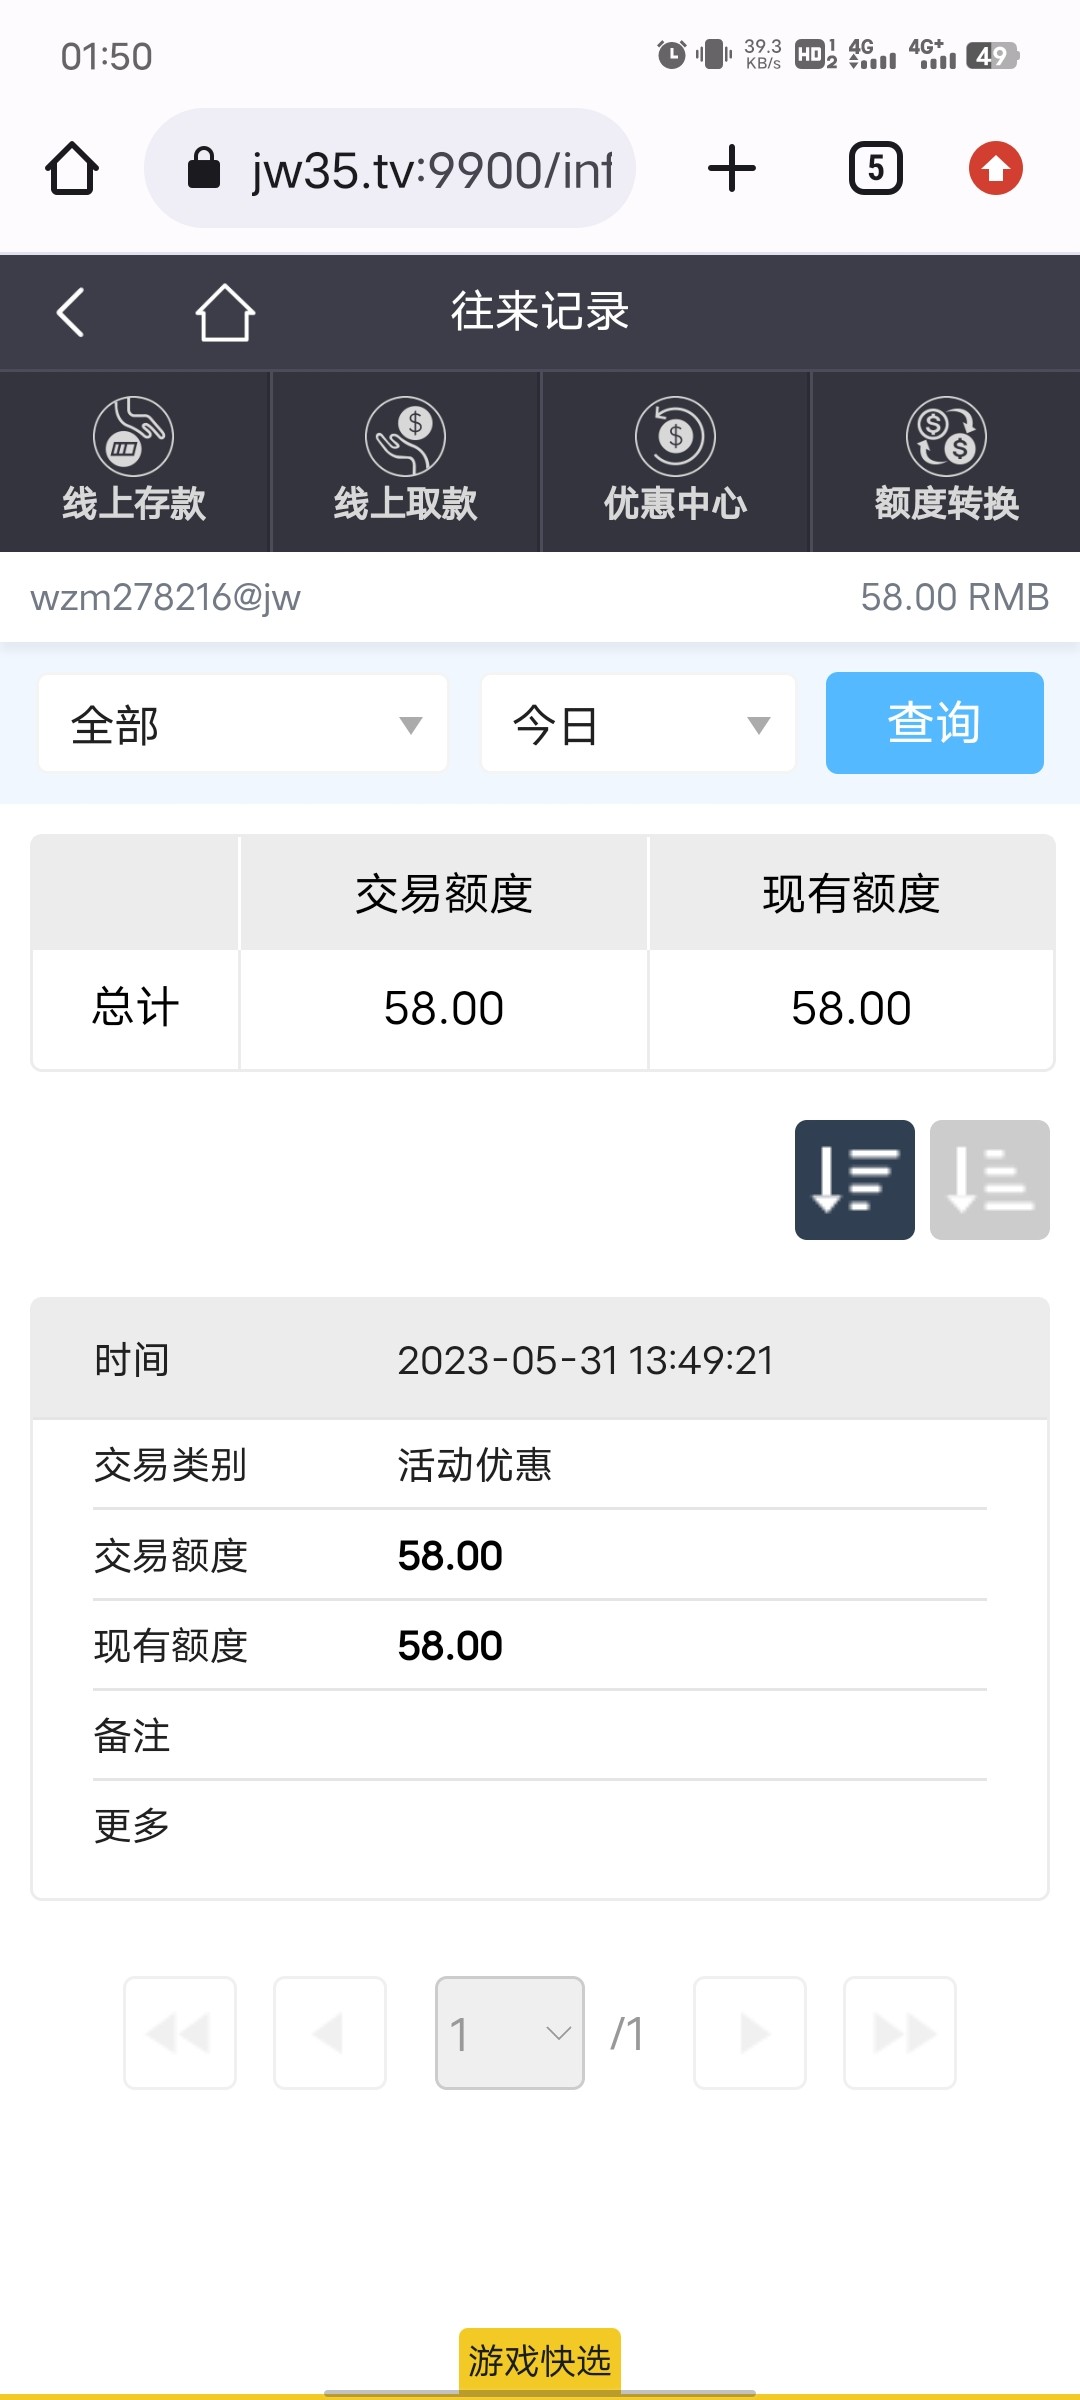Select descending sort order icon
Screen dimensions: 1080x2400
point(854,1180)
